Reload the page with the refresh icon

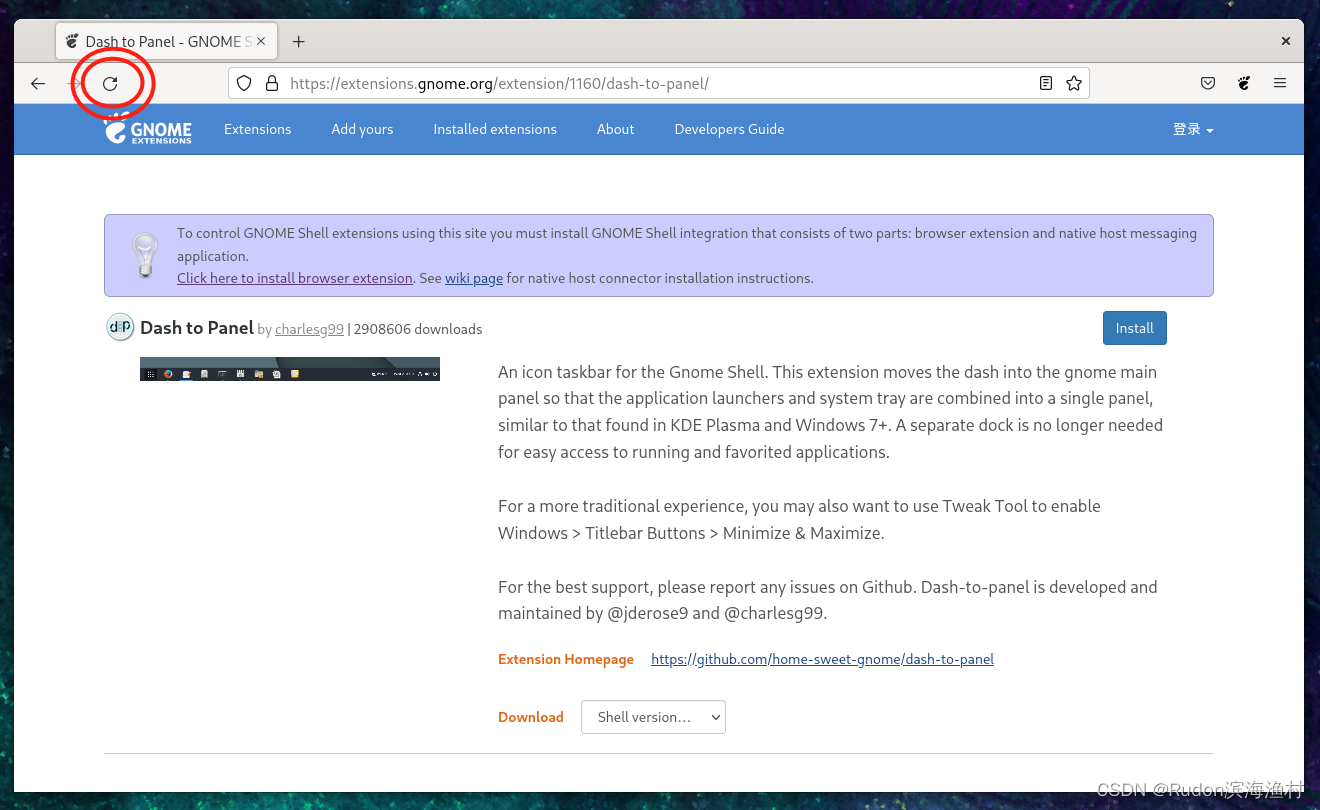[110, 84]
